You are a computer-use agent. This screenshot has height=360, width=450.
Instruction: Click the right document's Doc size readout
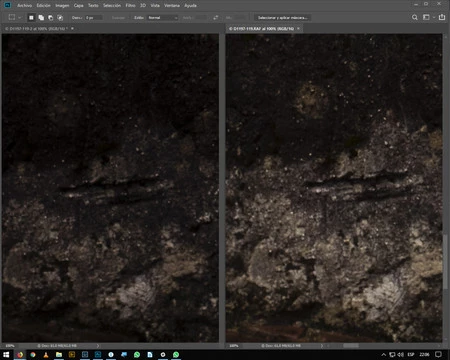click(281, 346)
